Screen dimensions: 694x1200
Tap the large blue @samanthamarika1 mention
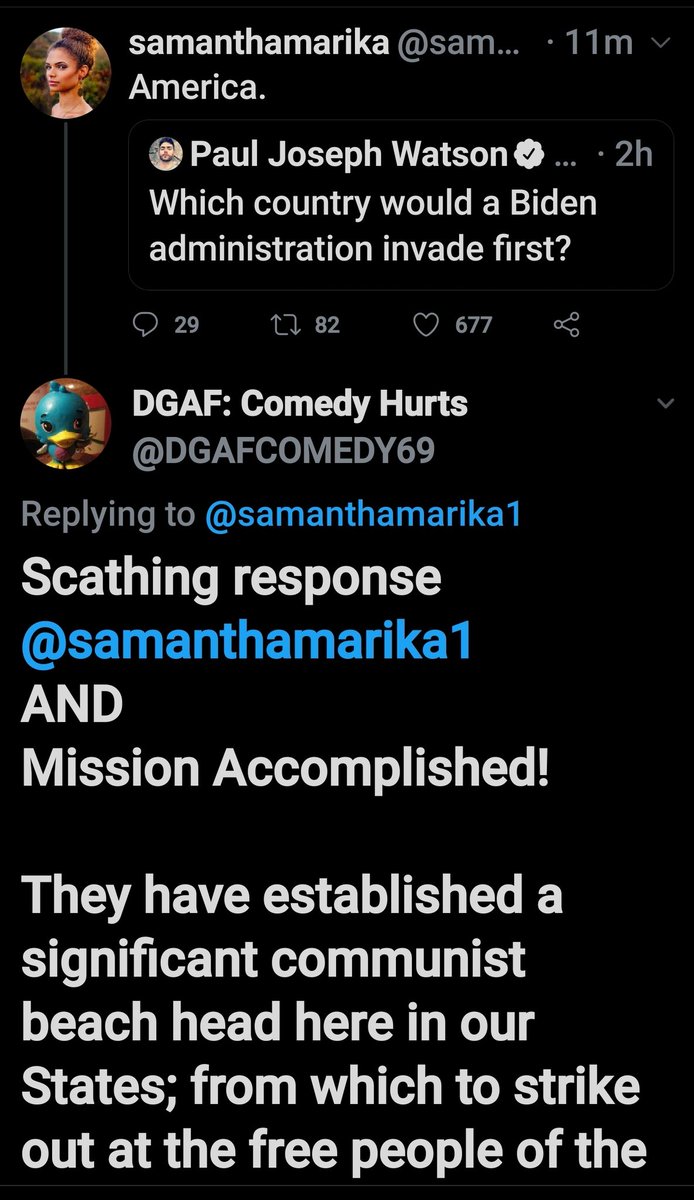[x=246, y=641]
